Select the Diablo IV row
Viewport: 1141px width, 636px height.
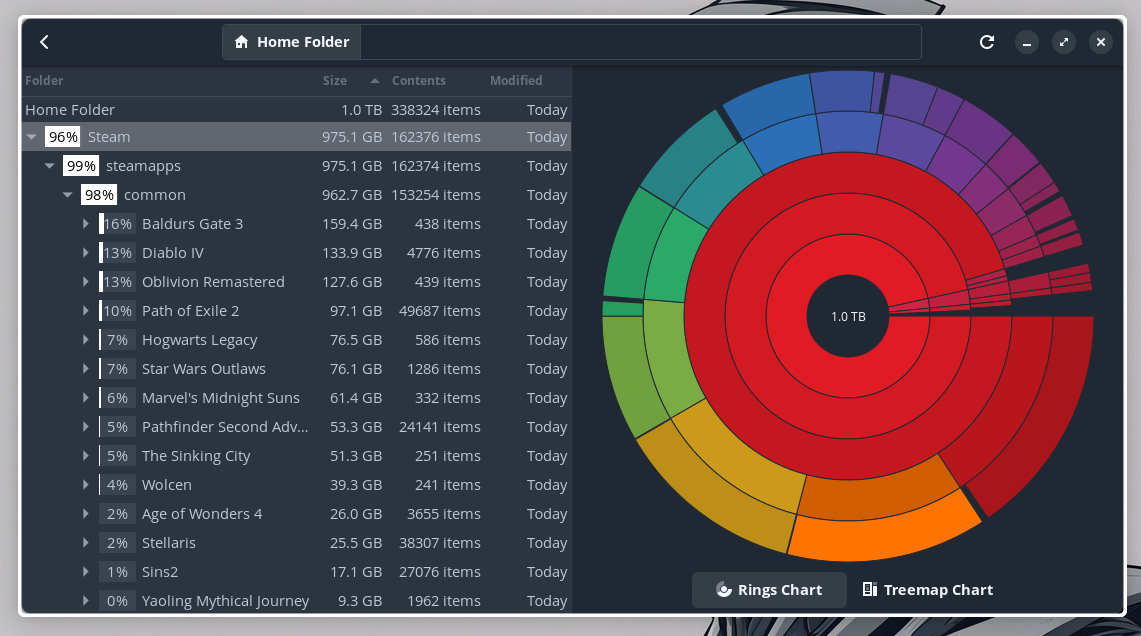coord(296,253)
